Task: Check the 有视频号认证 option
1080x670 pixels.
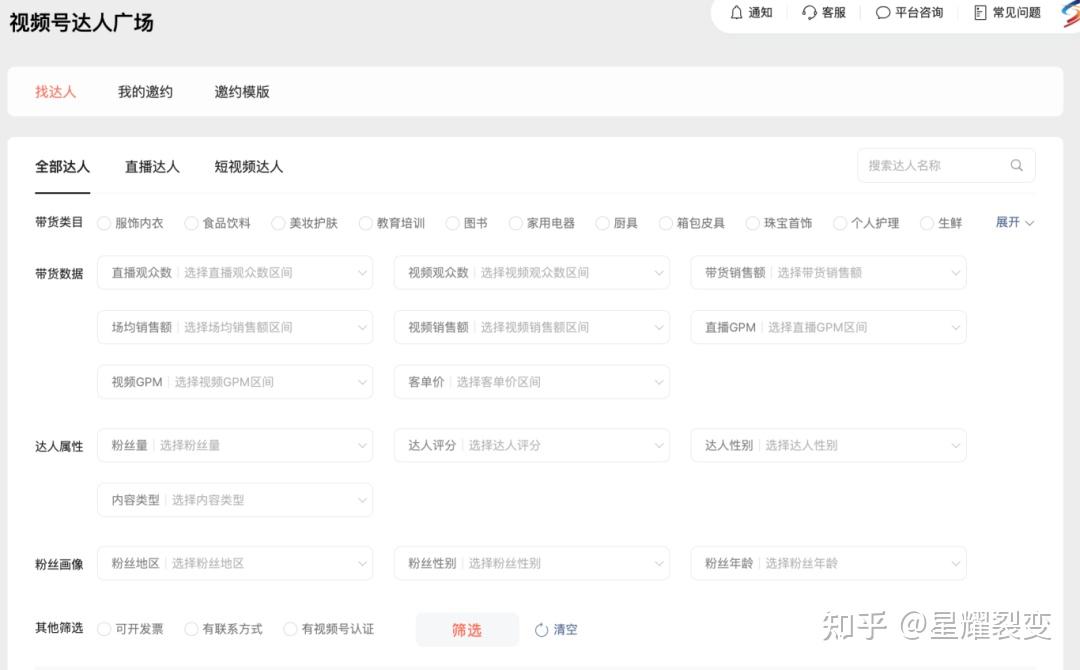Action: point(291,629)
